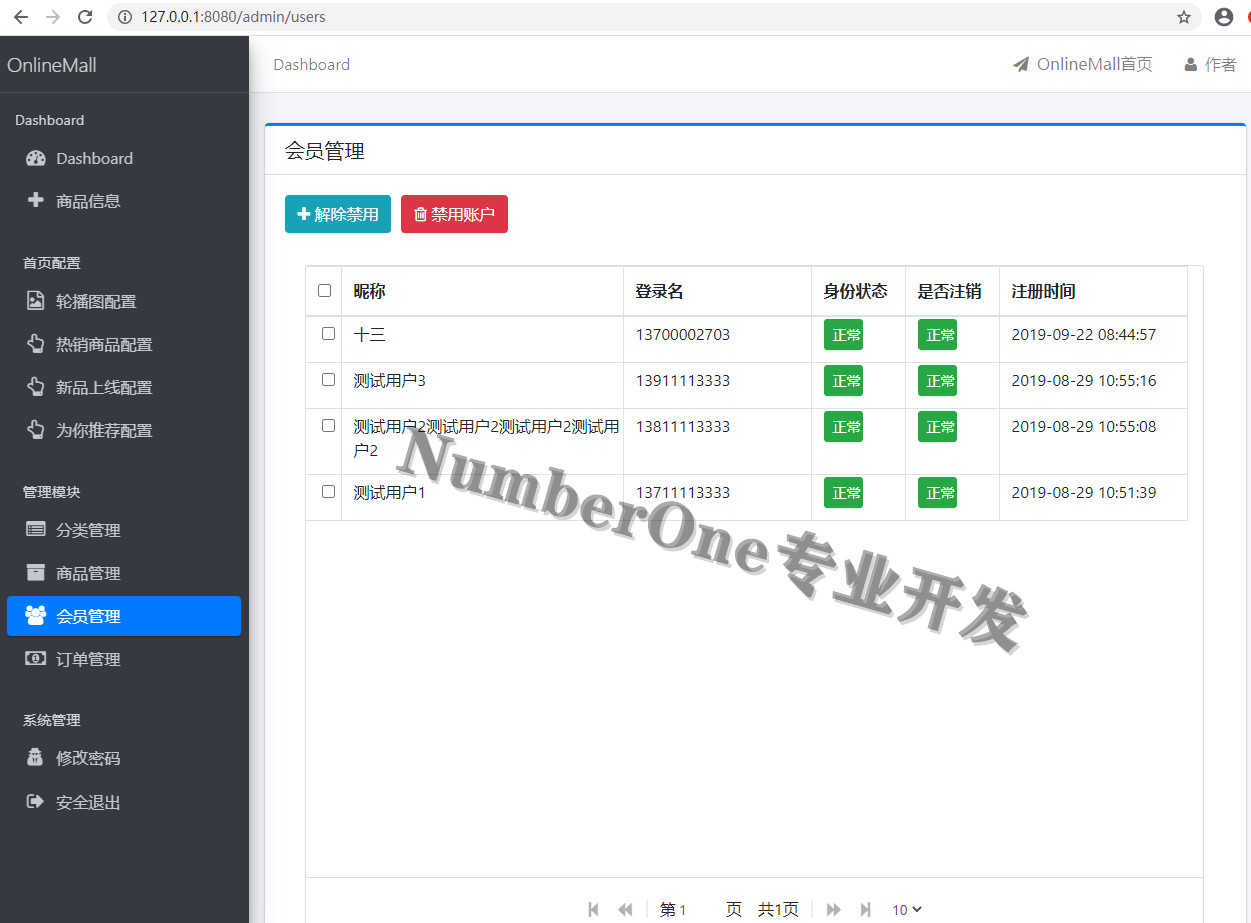Image resolution: width=1251 pixels, height=923 pixels.
Task: Click the sign-out icon beside 安全退出
Action: [36, 802]
